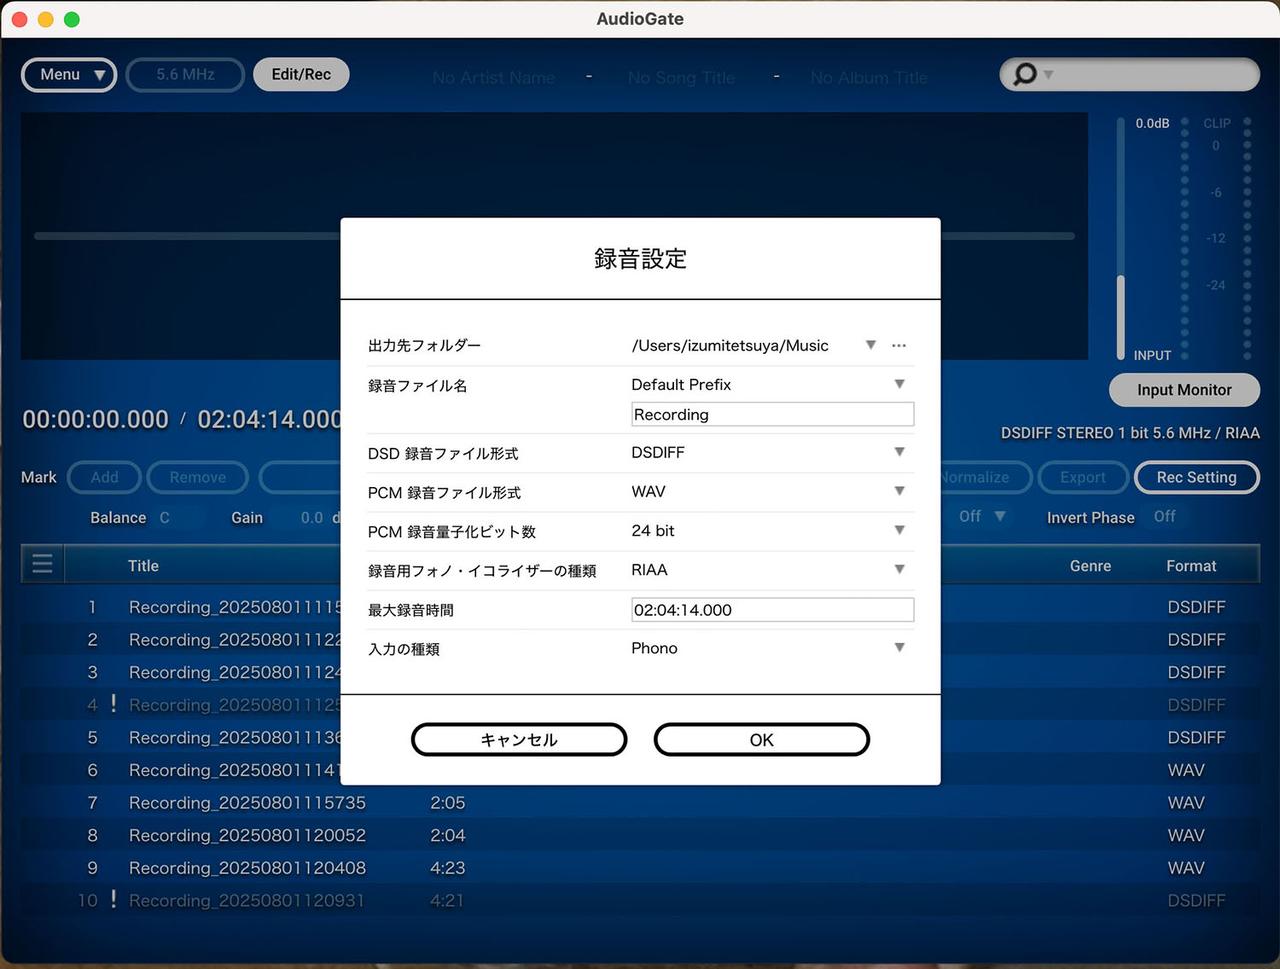Open the Menu button in the toolbar
The image size is (1280, 969).
coord(68,74)
